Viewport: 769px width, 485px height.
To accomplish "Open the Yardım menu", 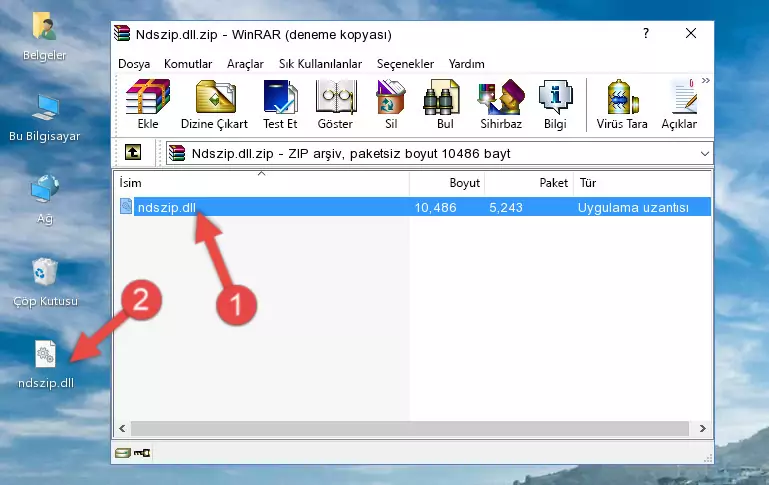I will click(466, 64).
